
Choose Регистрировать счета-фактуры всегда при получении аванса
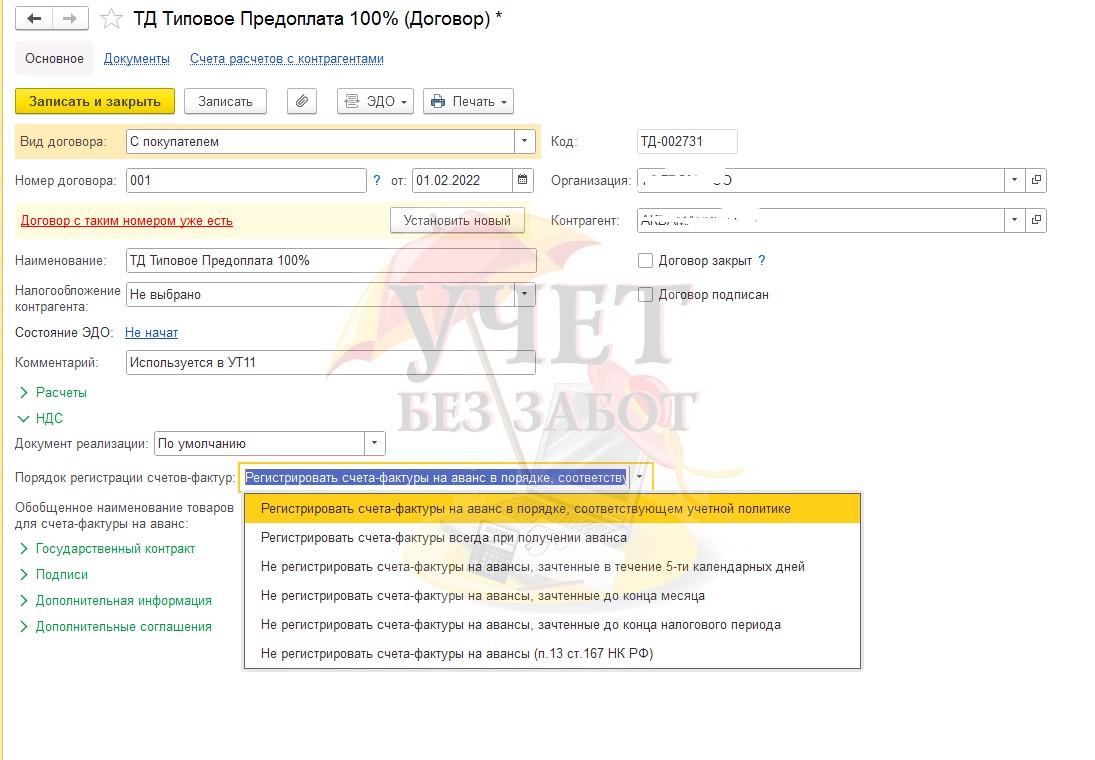[x=552, y=538]
